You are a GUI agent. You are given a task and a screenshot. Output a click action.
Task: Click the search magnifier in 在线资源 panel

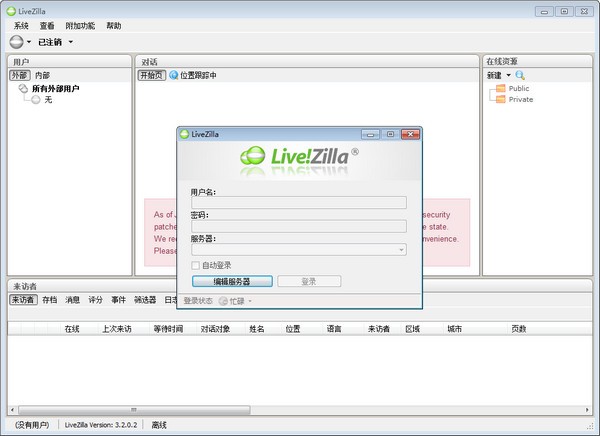pos(520,75)
